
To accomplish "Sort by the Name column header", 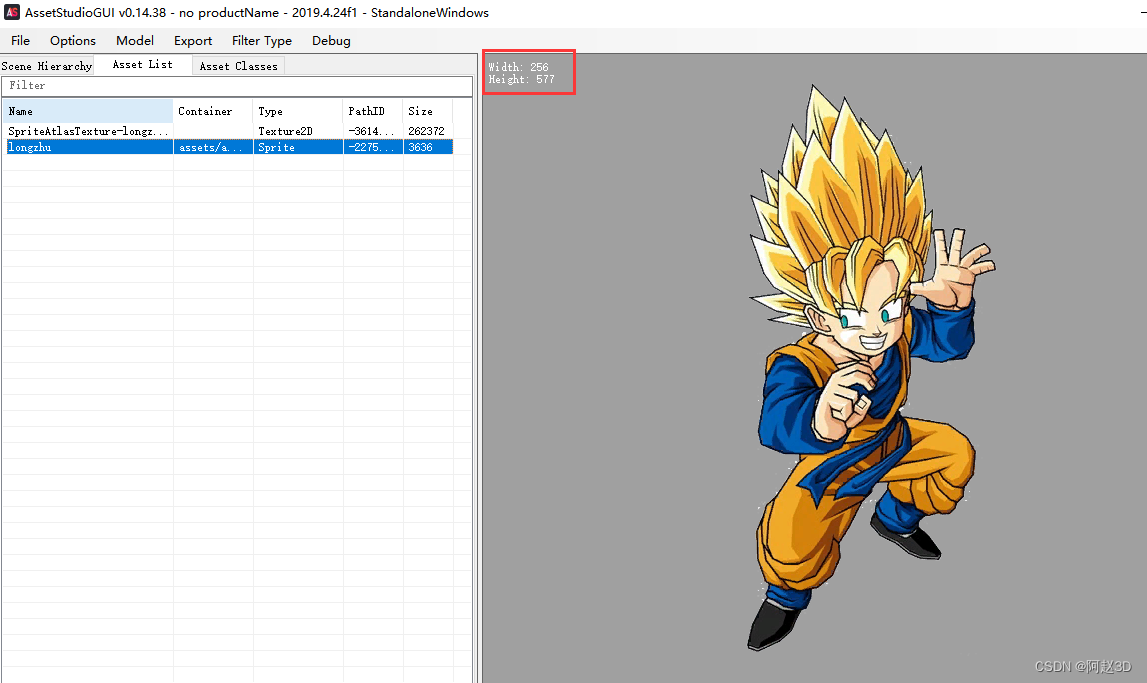I will coord(88,111).
